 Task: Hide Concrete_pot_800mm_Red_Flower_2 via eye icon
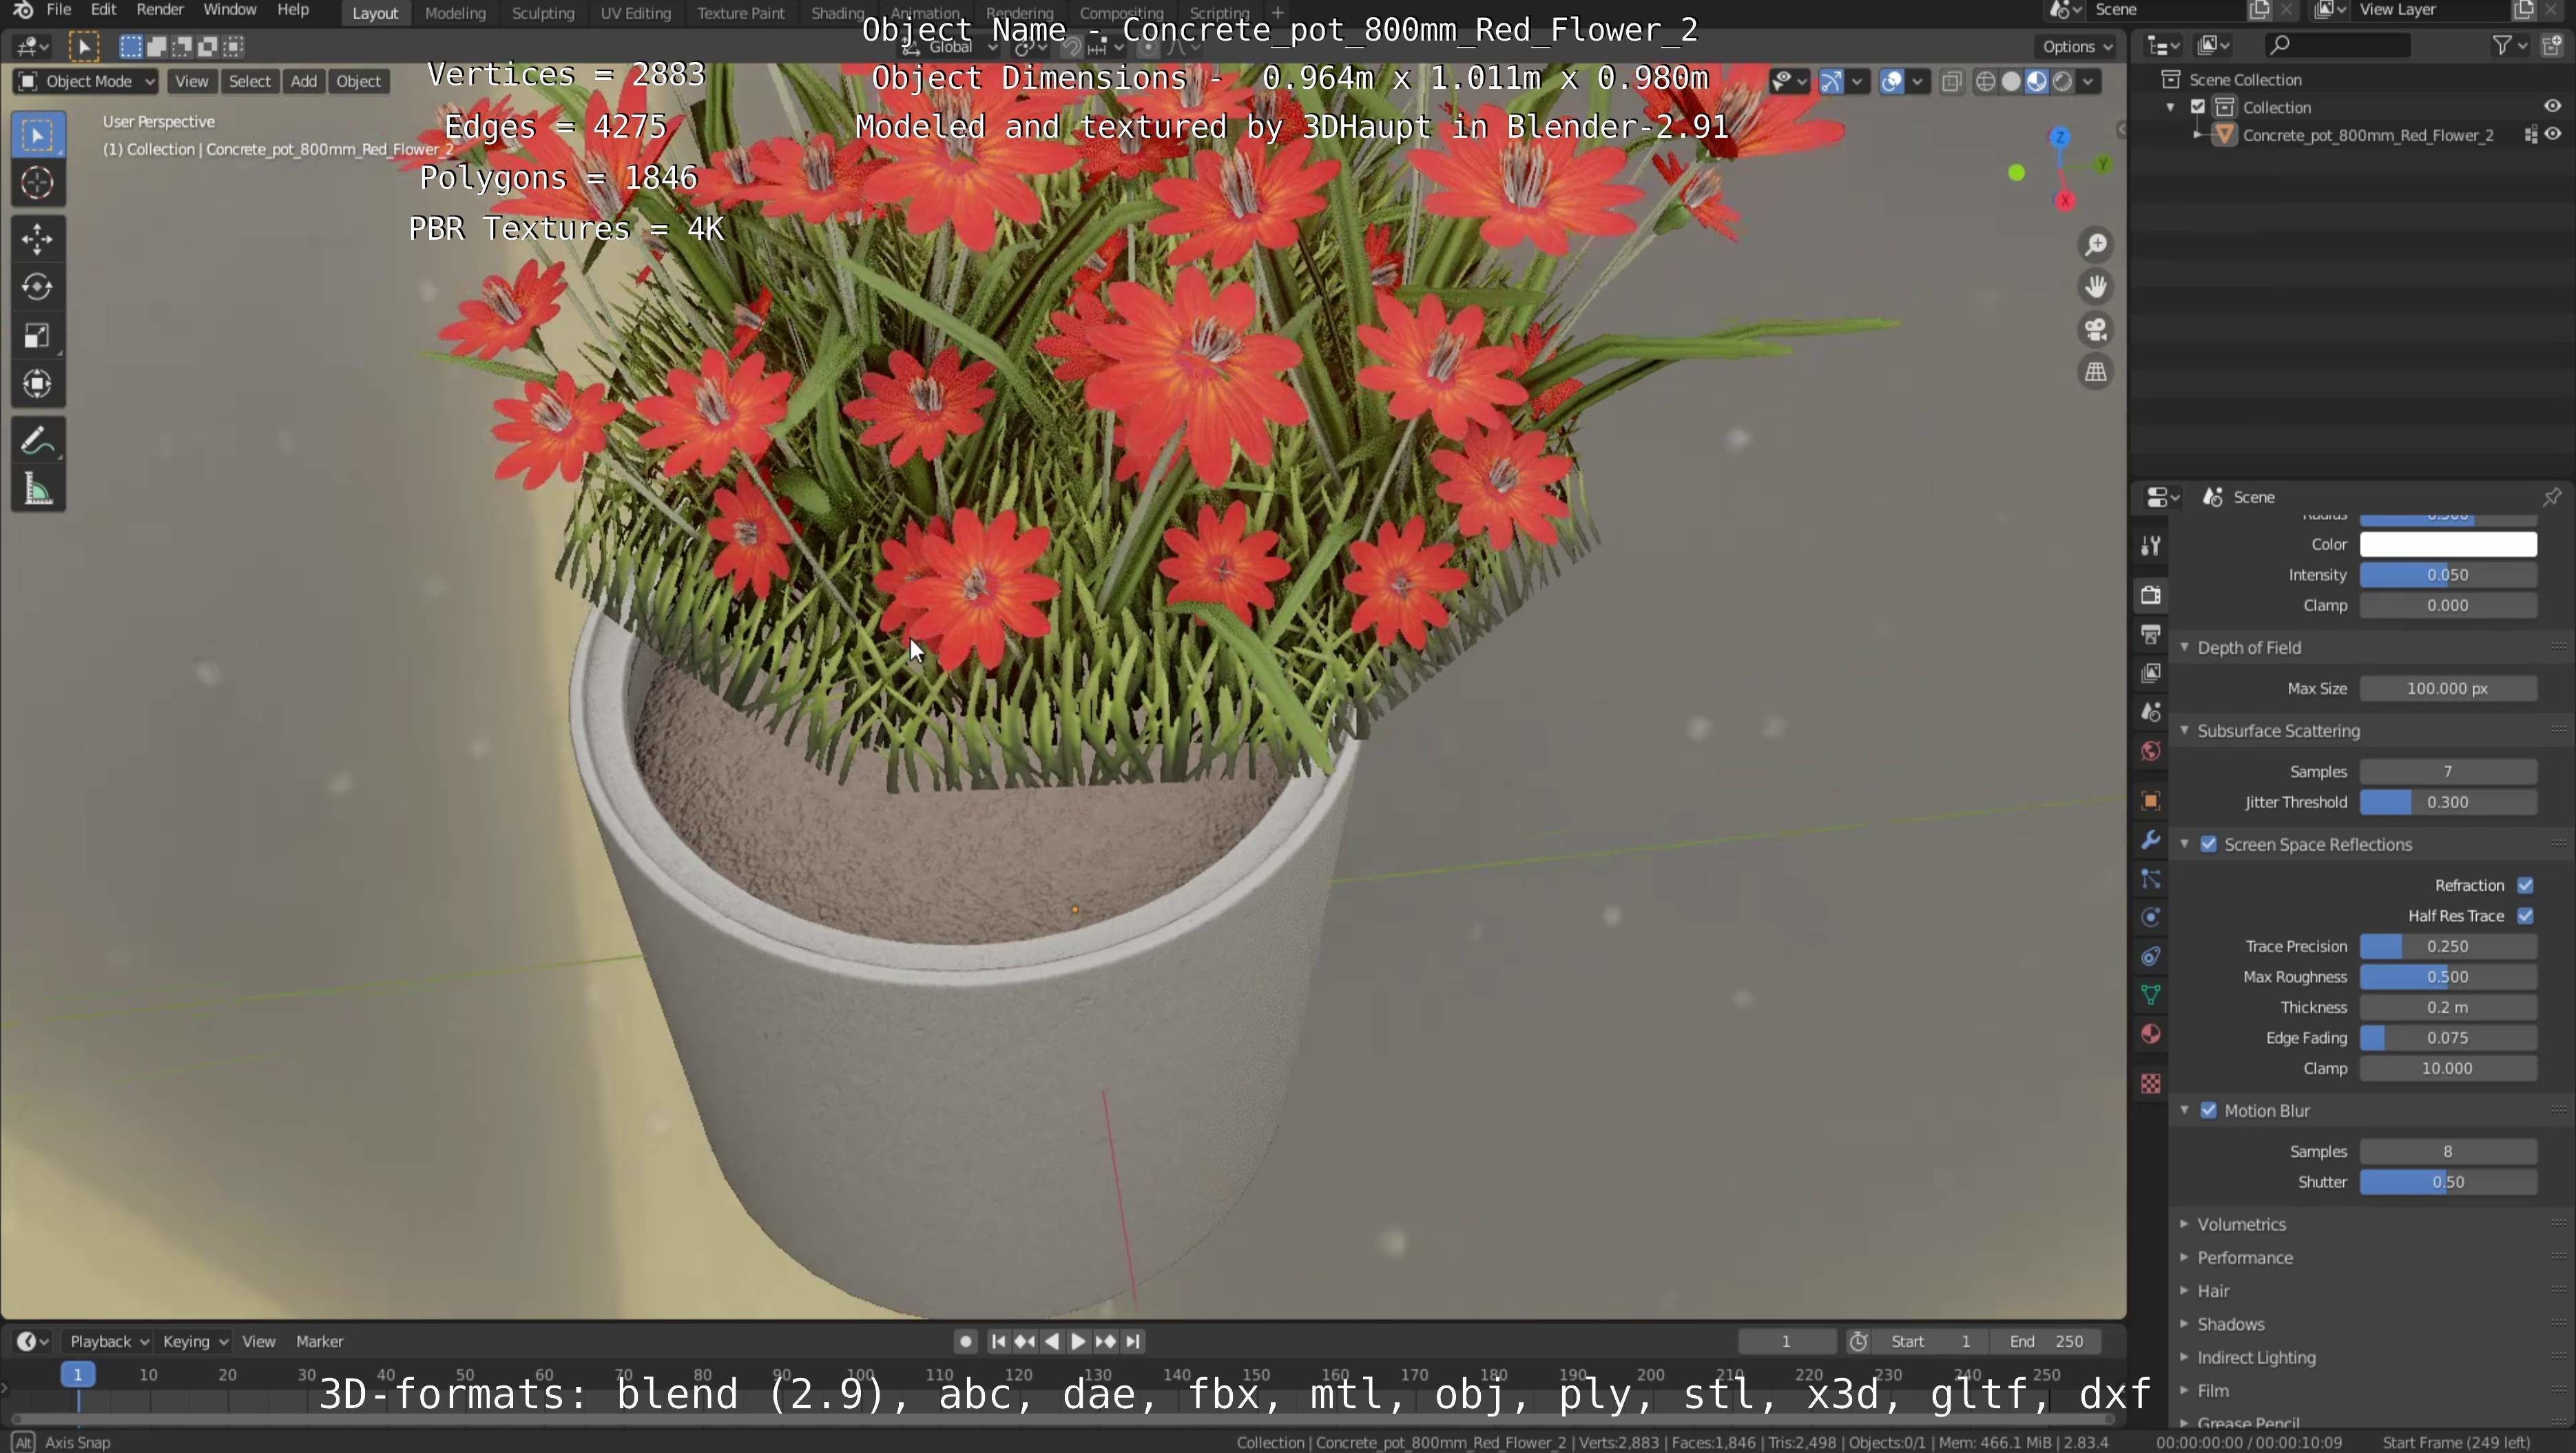click(x=2553, y=135)
